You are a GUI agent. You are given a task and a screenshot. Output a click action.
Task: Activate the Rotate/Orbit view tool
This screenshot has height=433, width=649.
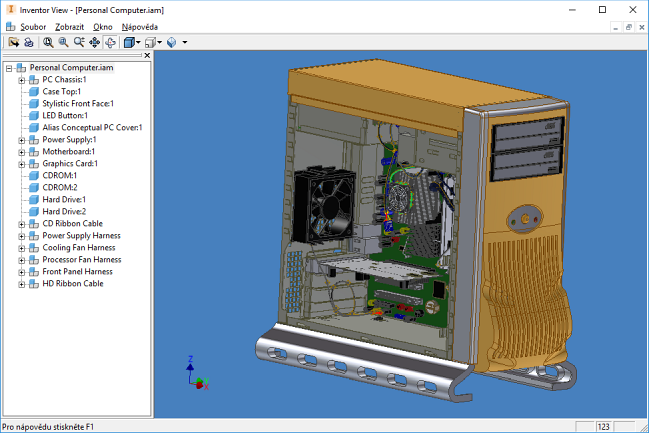[110, 42]
